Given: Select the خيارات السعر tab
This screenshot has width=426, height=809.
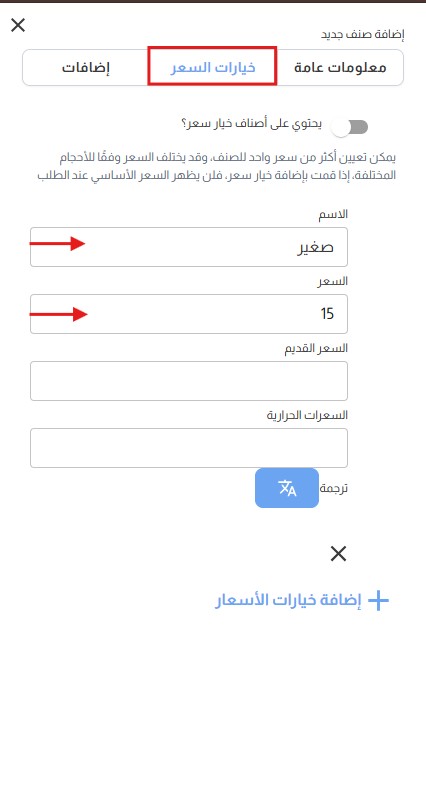Looking at the screenshot, I should click(213, 66).
